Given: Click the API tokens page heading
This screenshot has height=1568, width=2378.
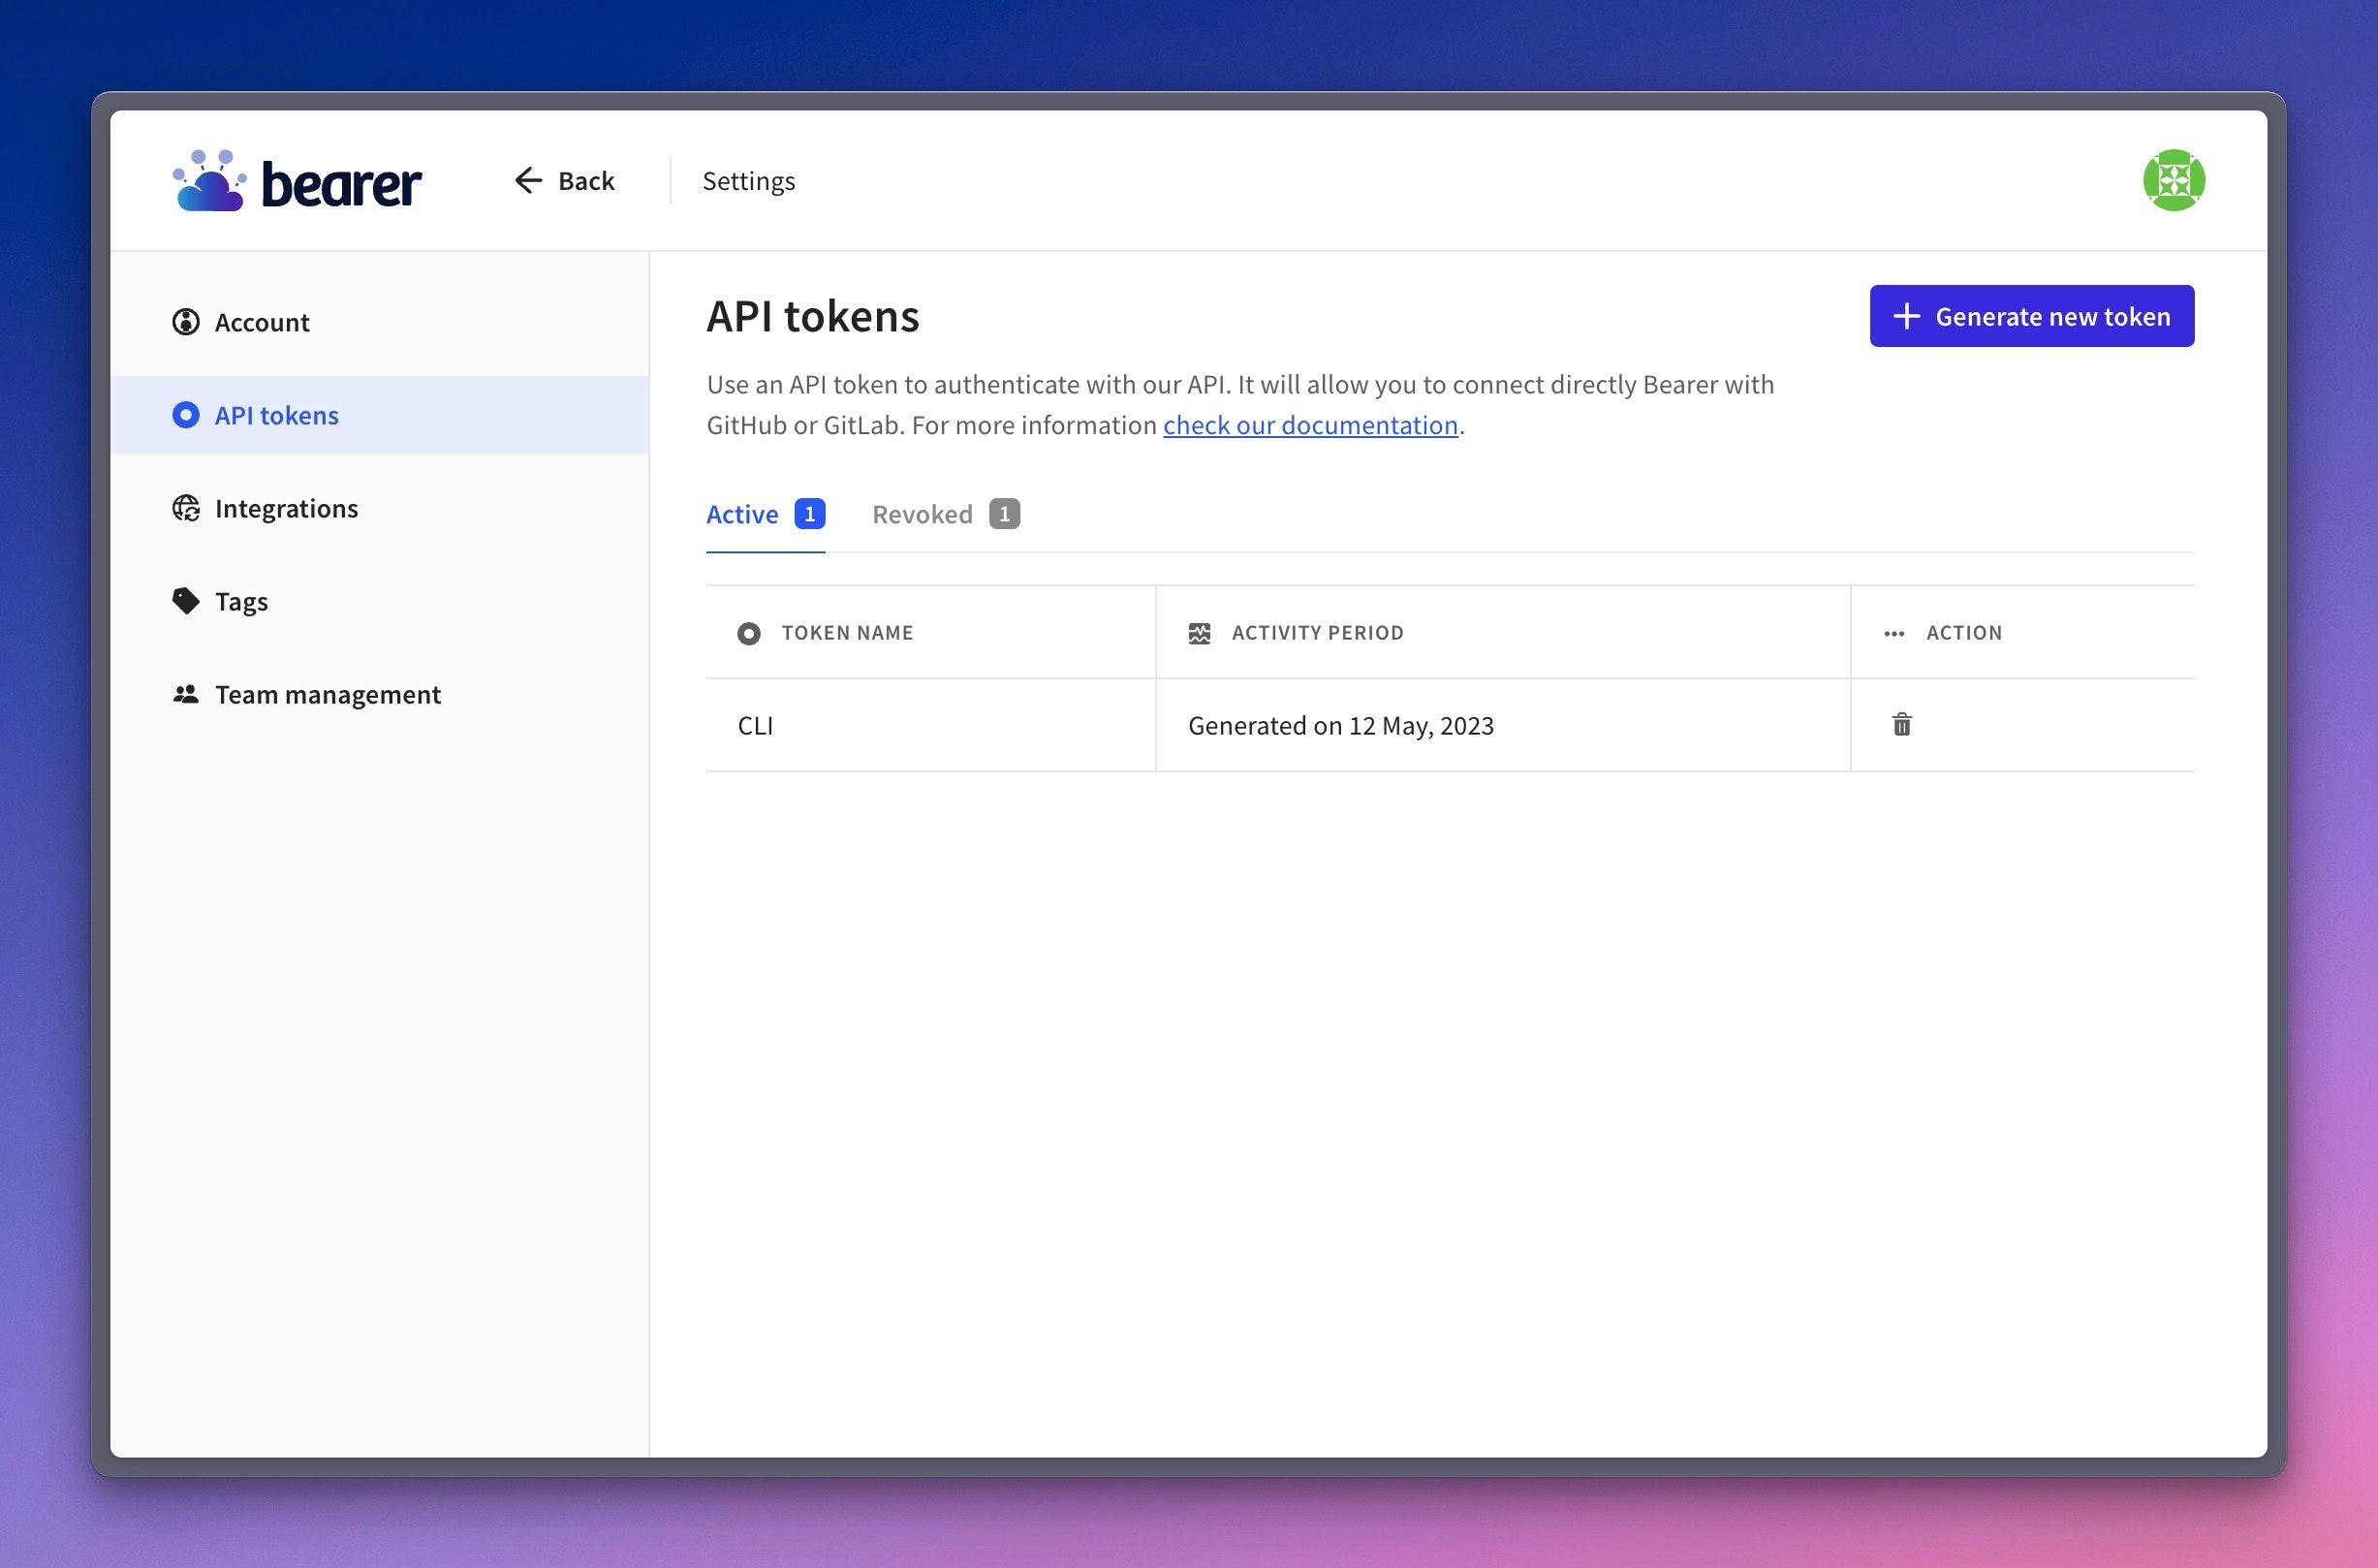Looking at the screenshot, I should coord(813,316).
